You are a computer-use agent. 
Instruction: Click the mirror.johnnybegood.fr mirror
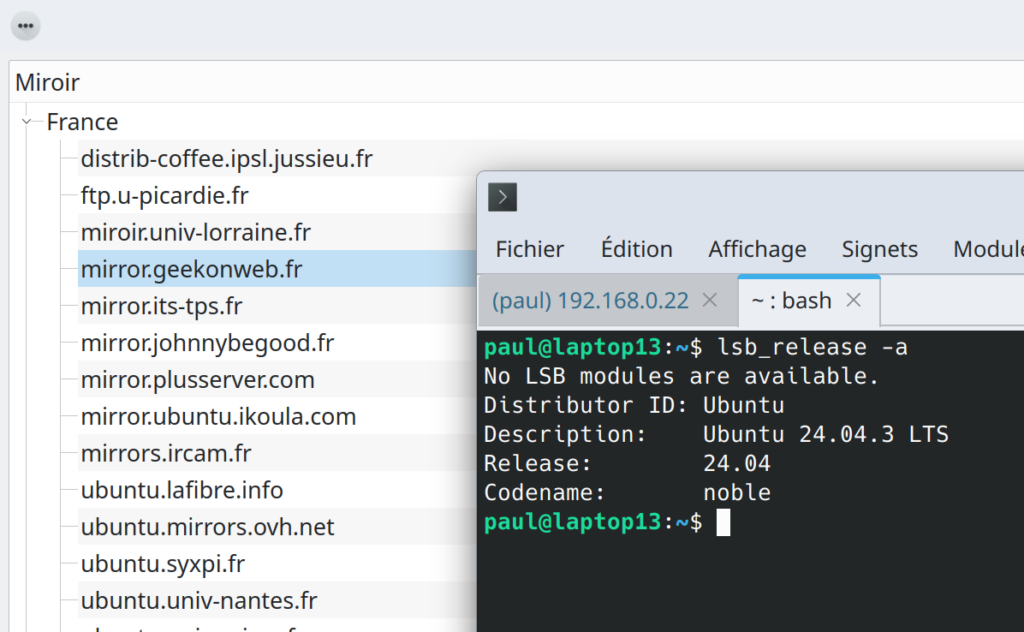(x=207, y=343)
